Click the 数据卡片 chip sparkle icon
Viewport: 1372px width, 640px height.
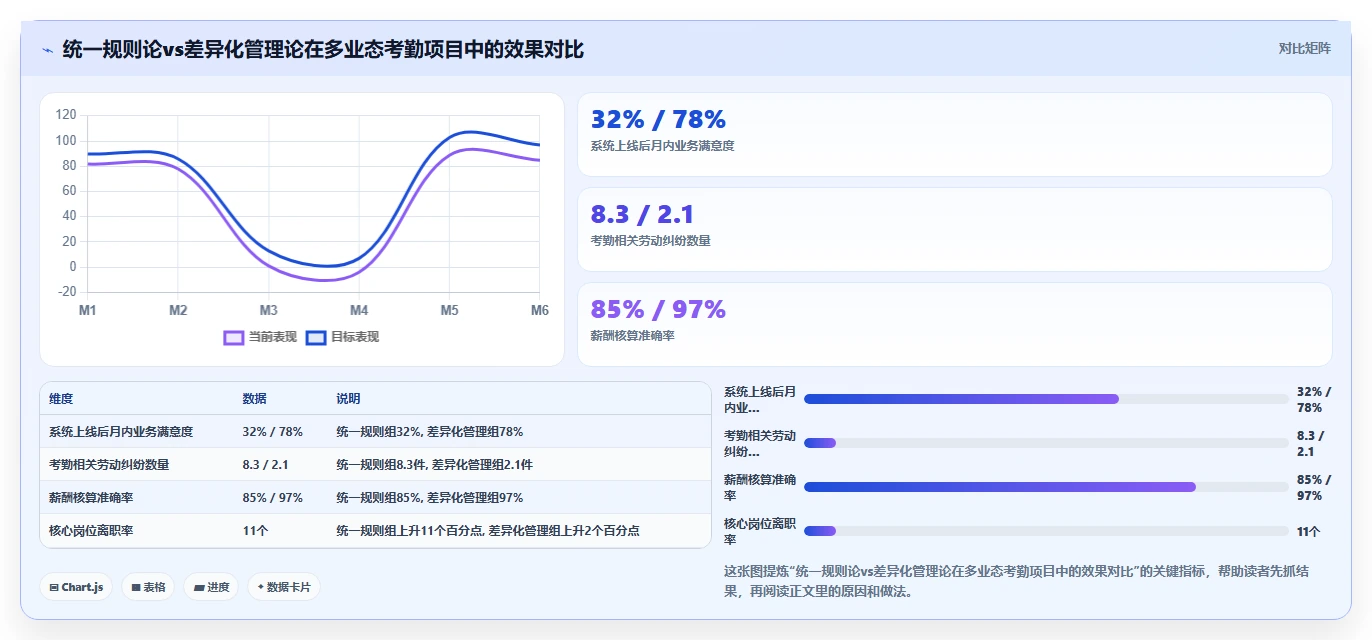click(x=260, y=587)
